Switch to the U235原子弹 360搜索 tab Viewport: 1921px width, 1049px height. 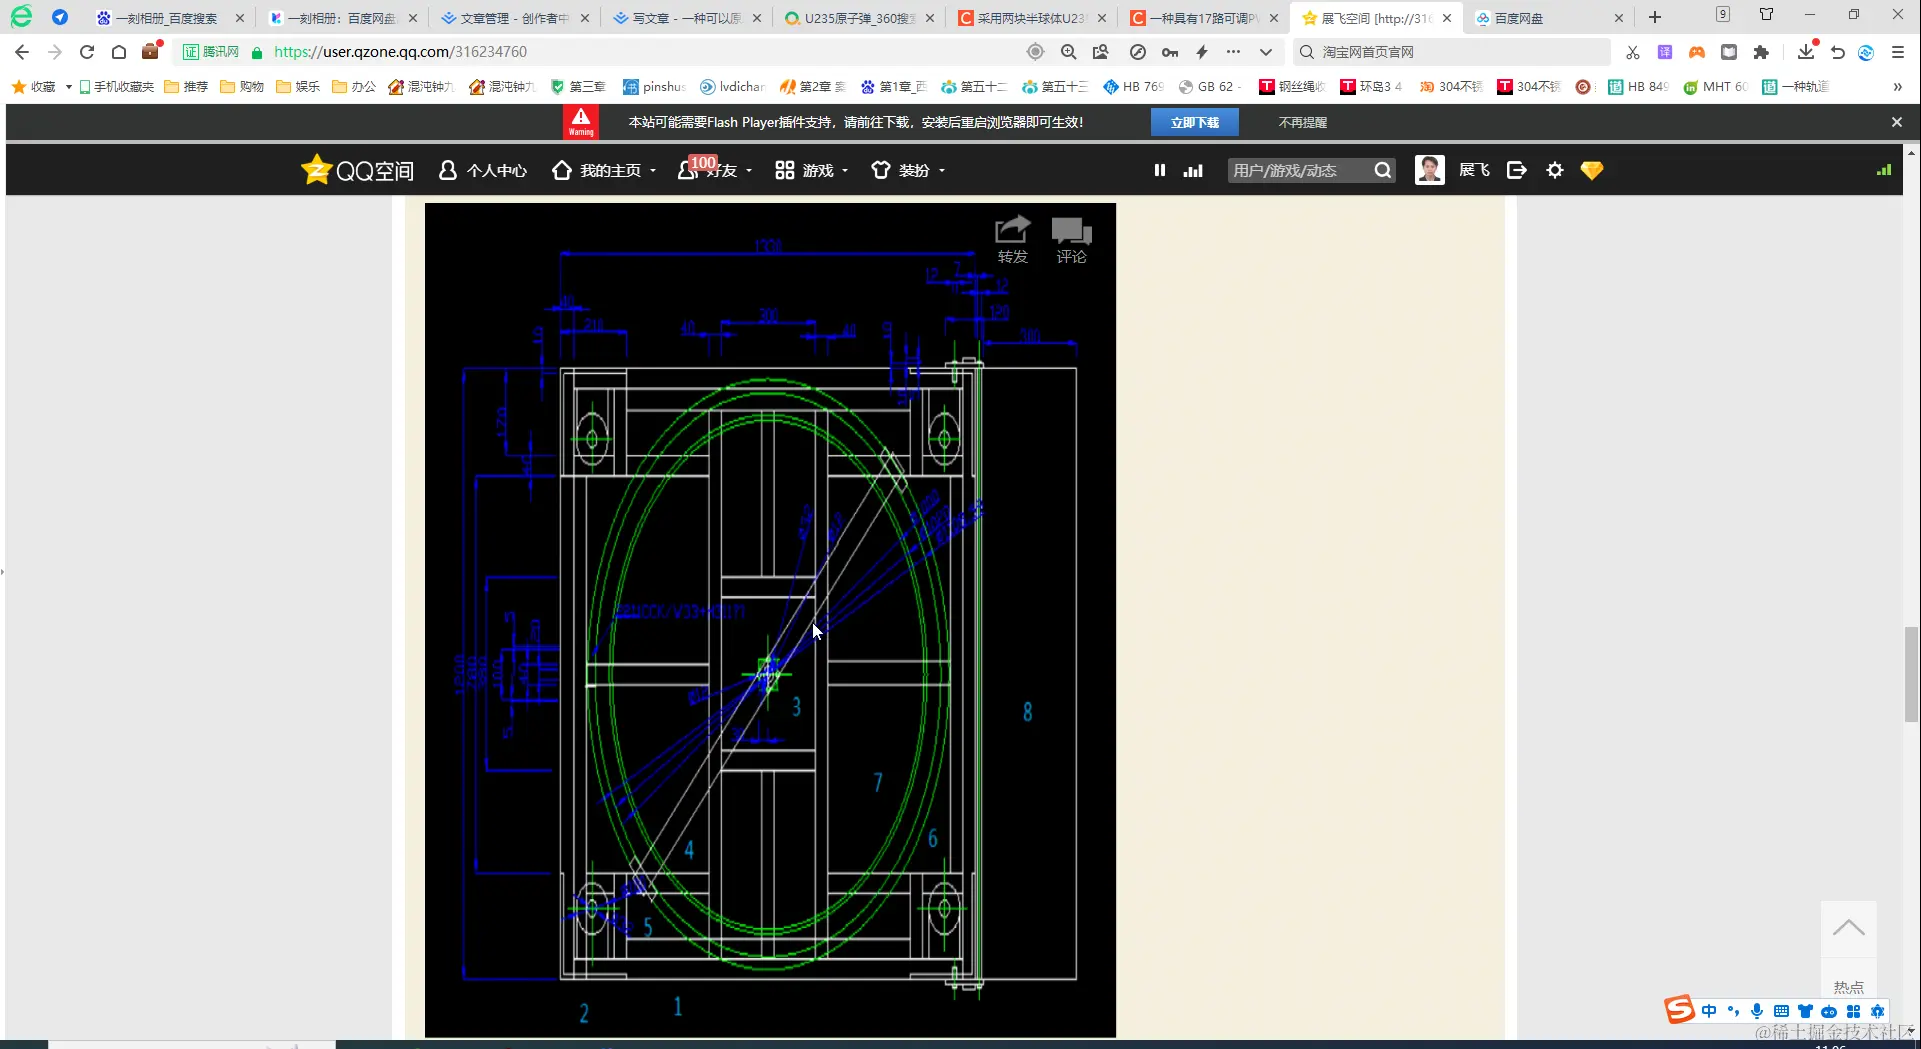point(860,18)
